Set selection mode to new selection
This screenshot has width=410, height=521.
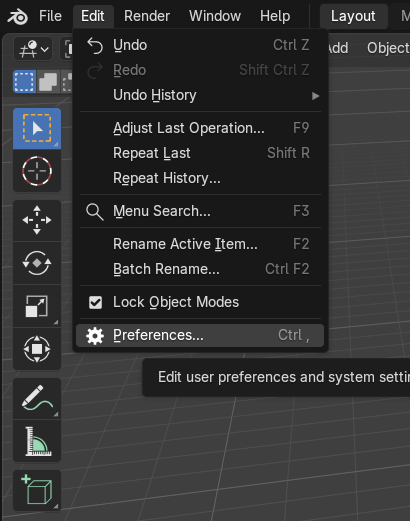click(x=25, y=82)
